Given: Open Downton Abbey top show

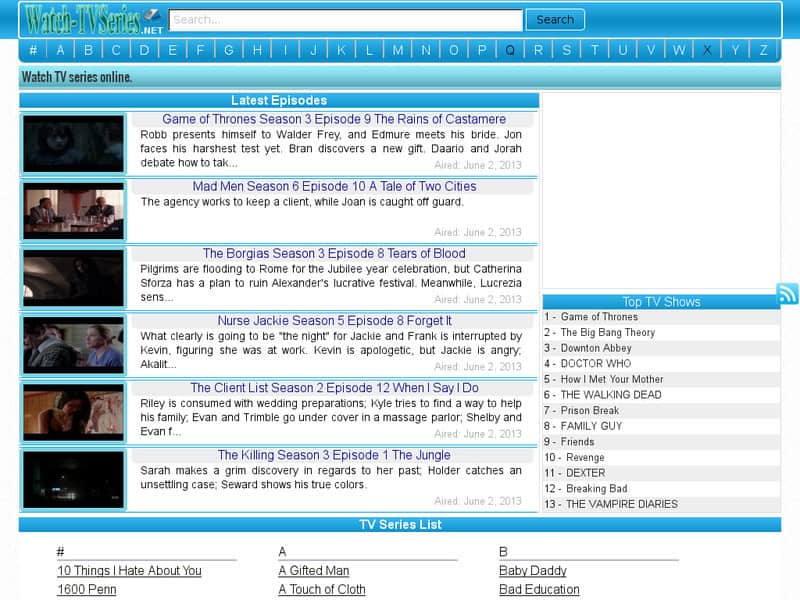Looking at the screenshot, I should [596, 348].
